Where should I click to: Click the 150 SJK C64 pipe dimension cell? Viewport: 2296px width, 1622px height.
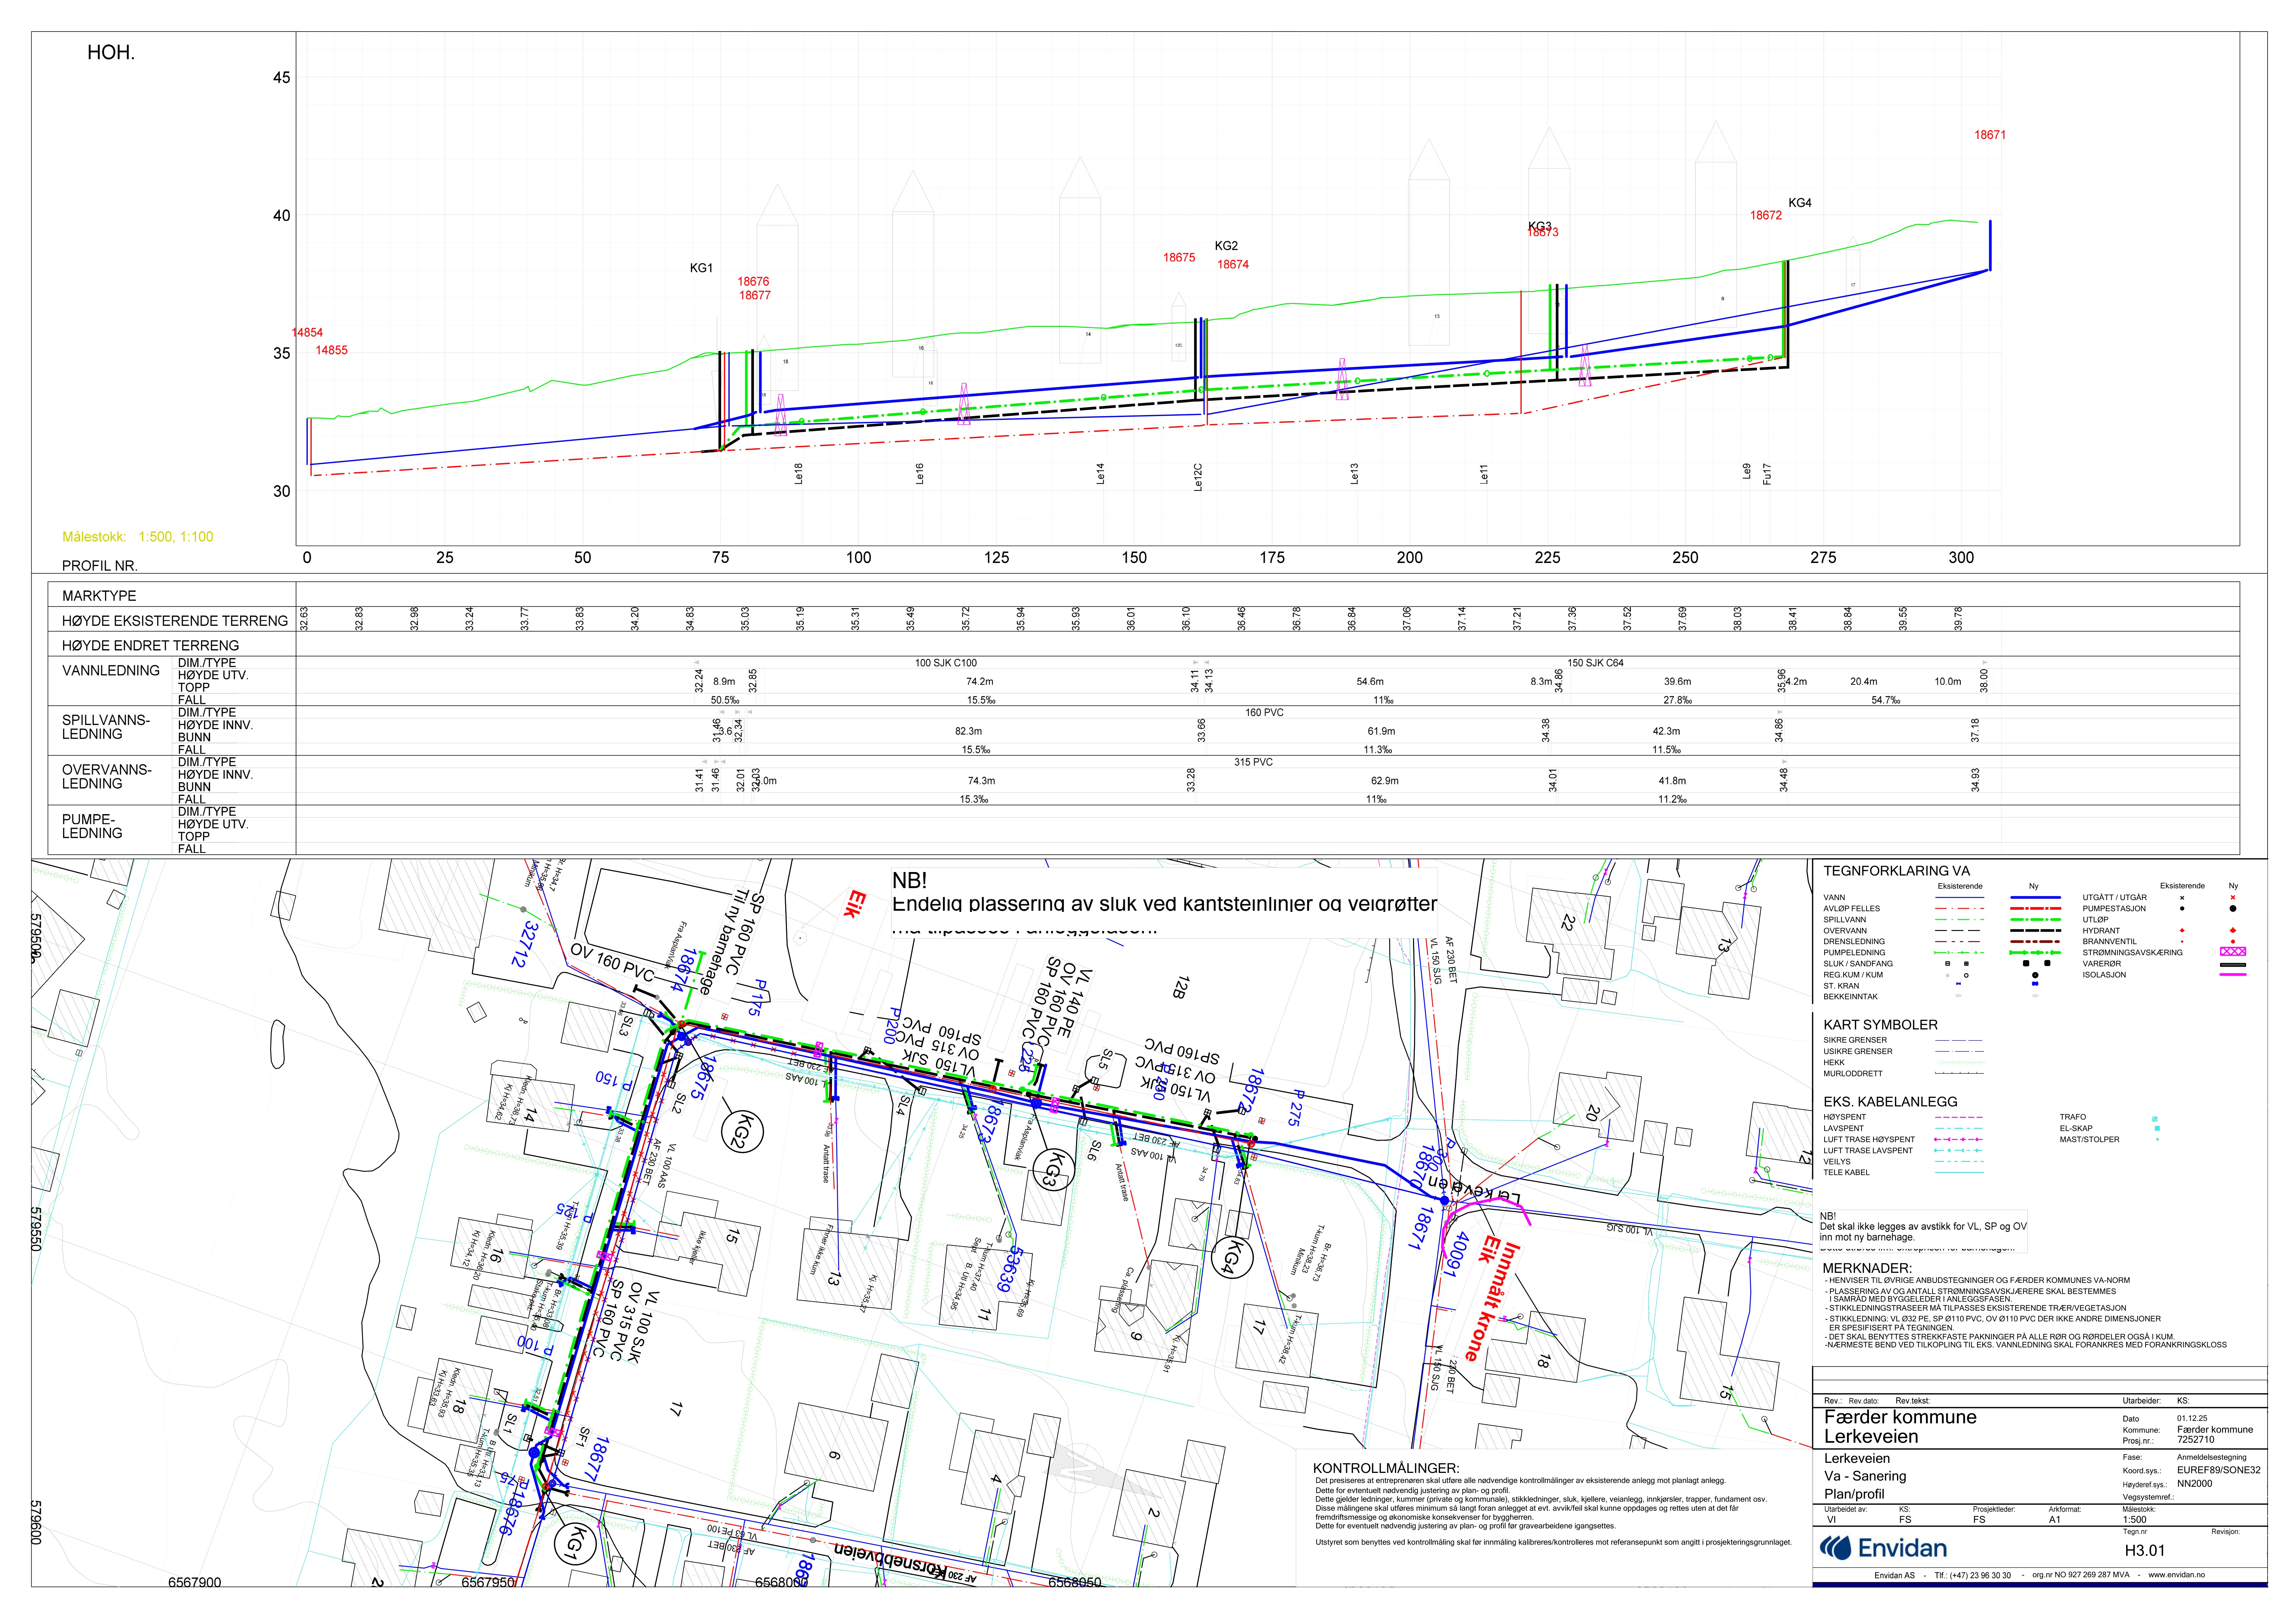1596,663
